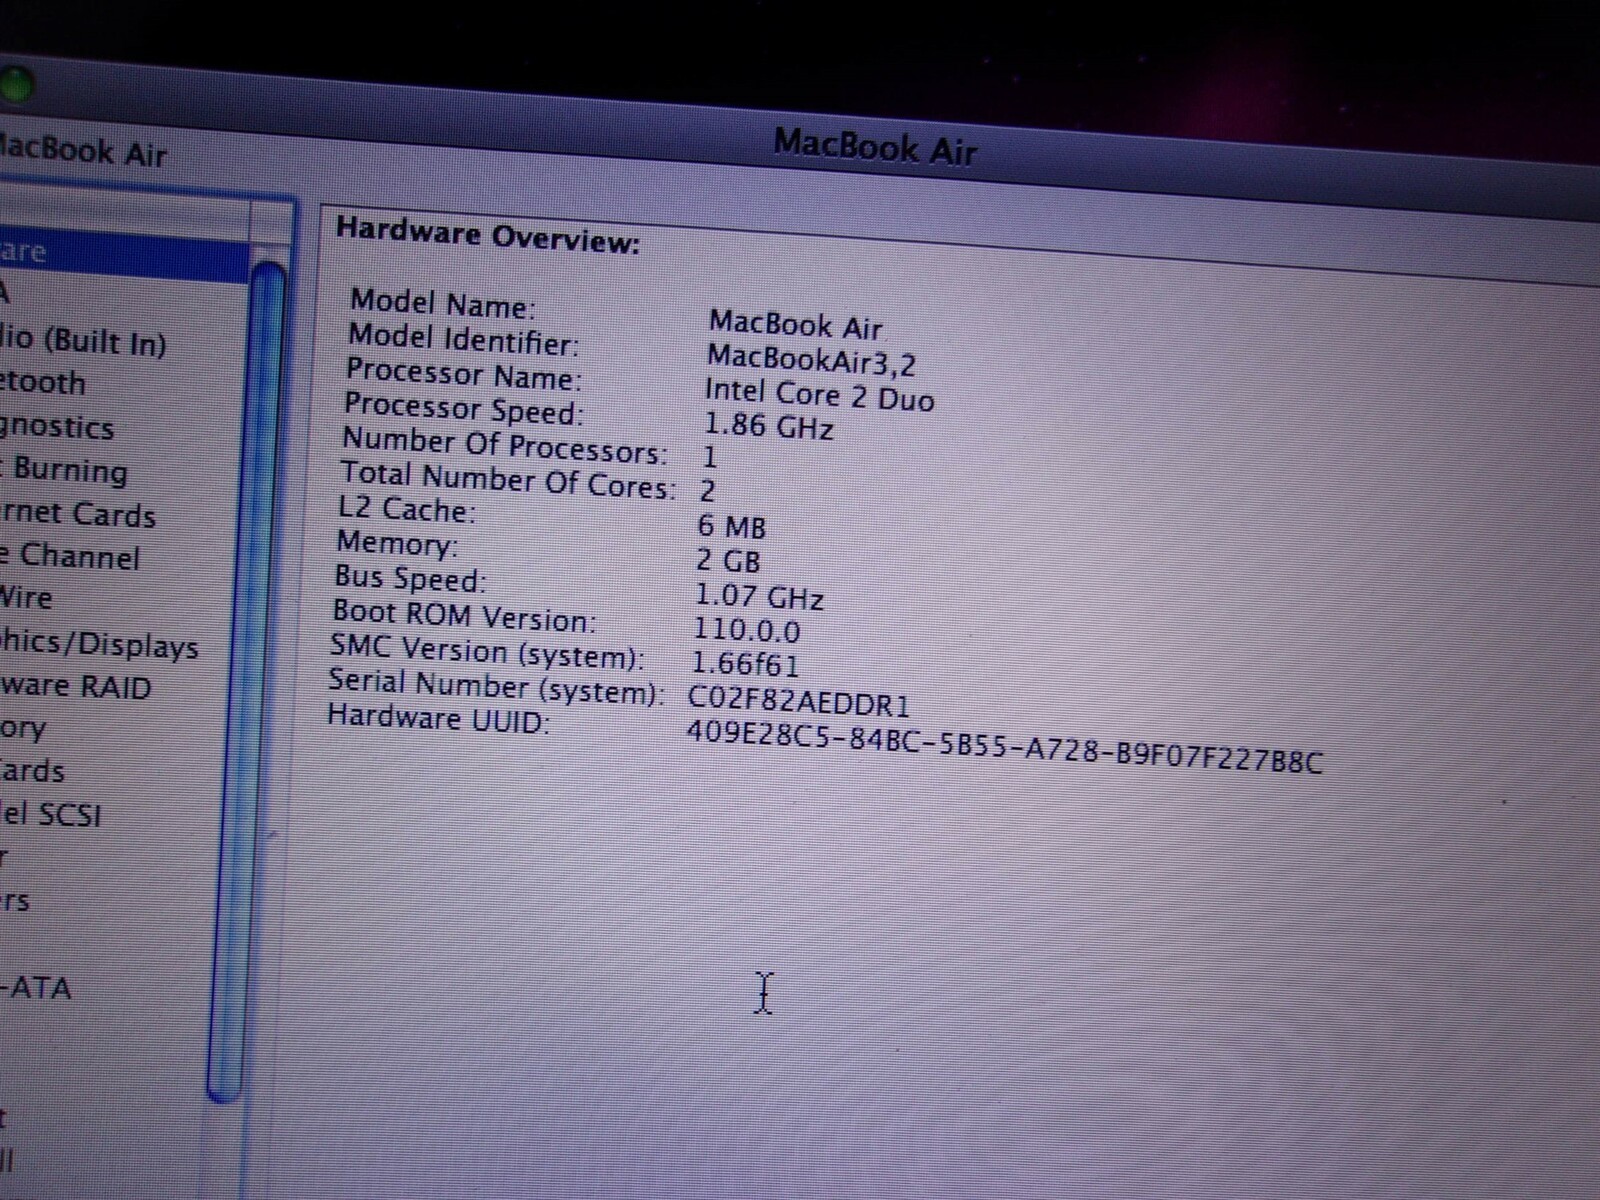Select Ethernet Cards in the sidebar

coord(78,514)
